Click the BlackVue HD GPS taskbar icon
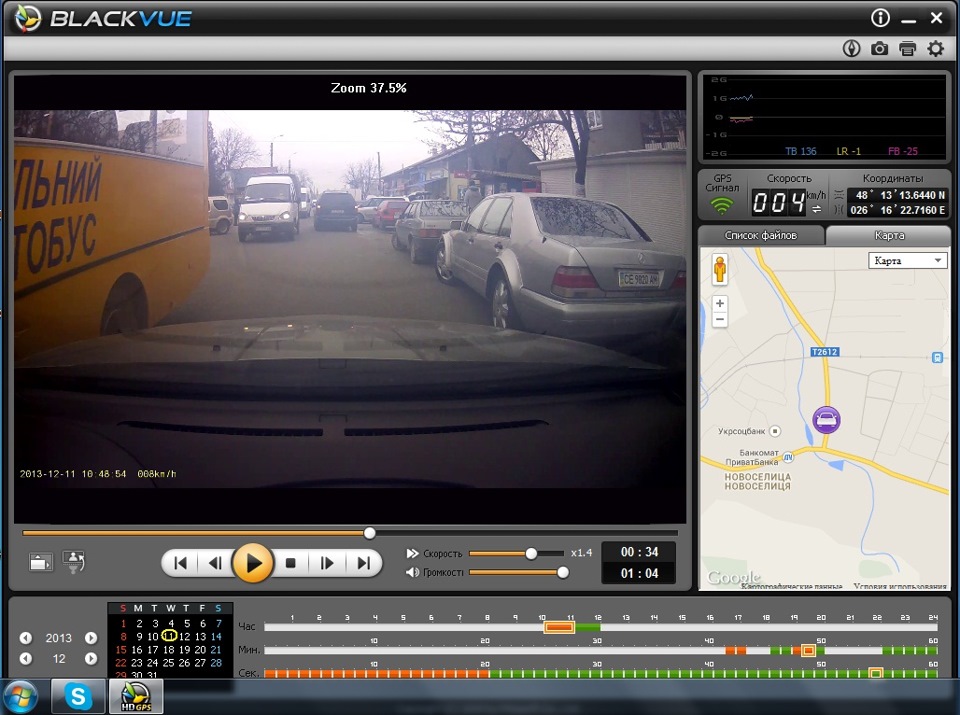960x715 pixels. coord(135,697)
